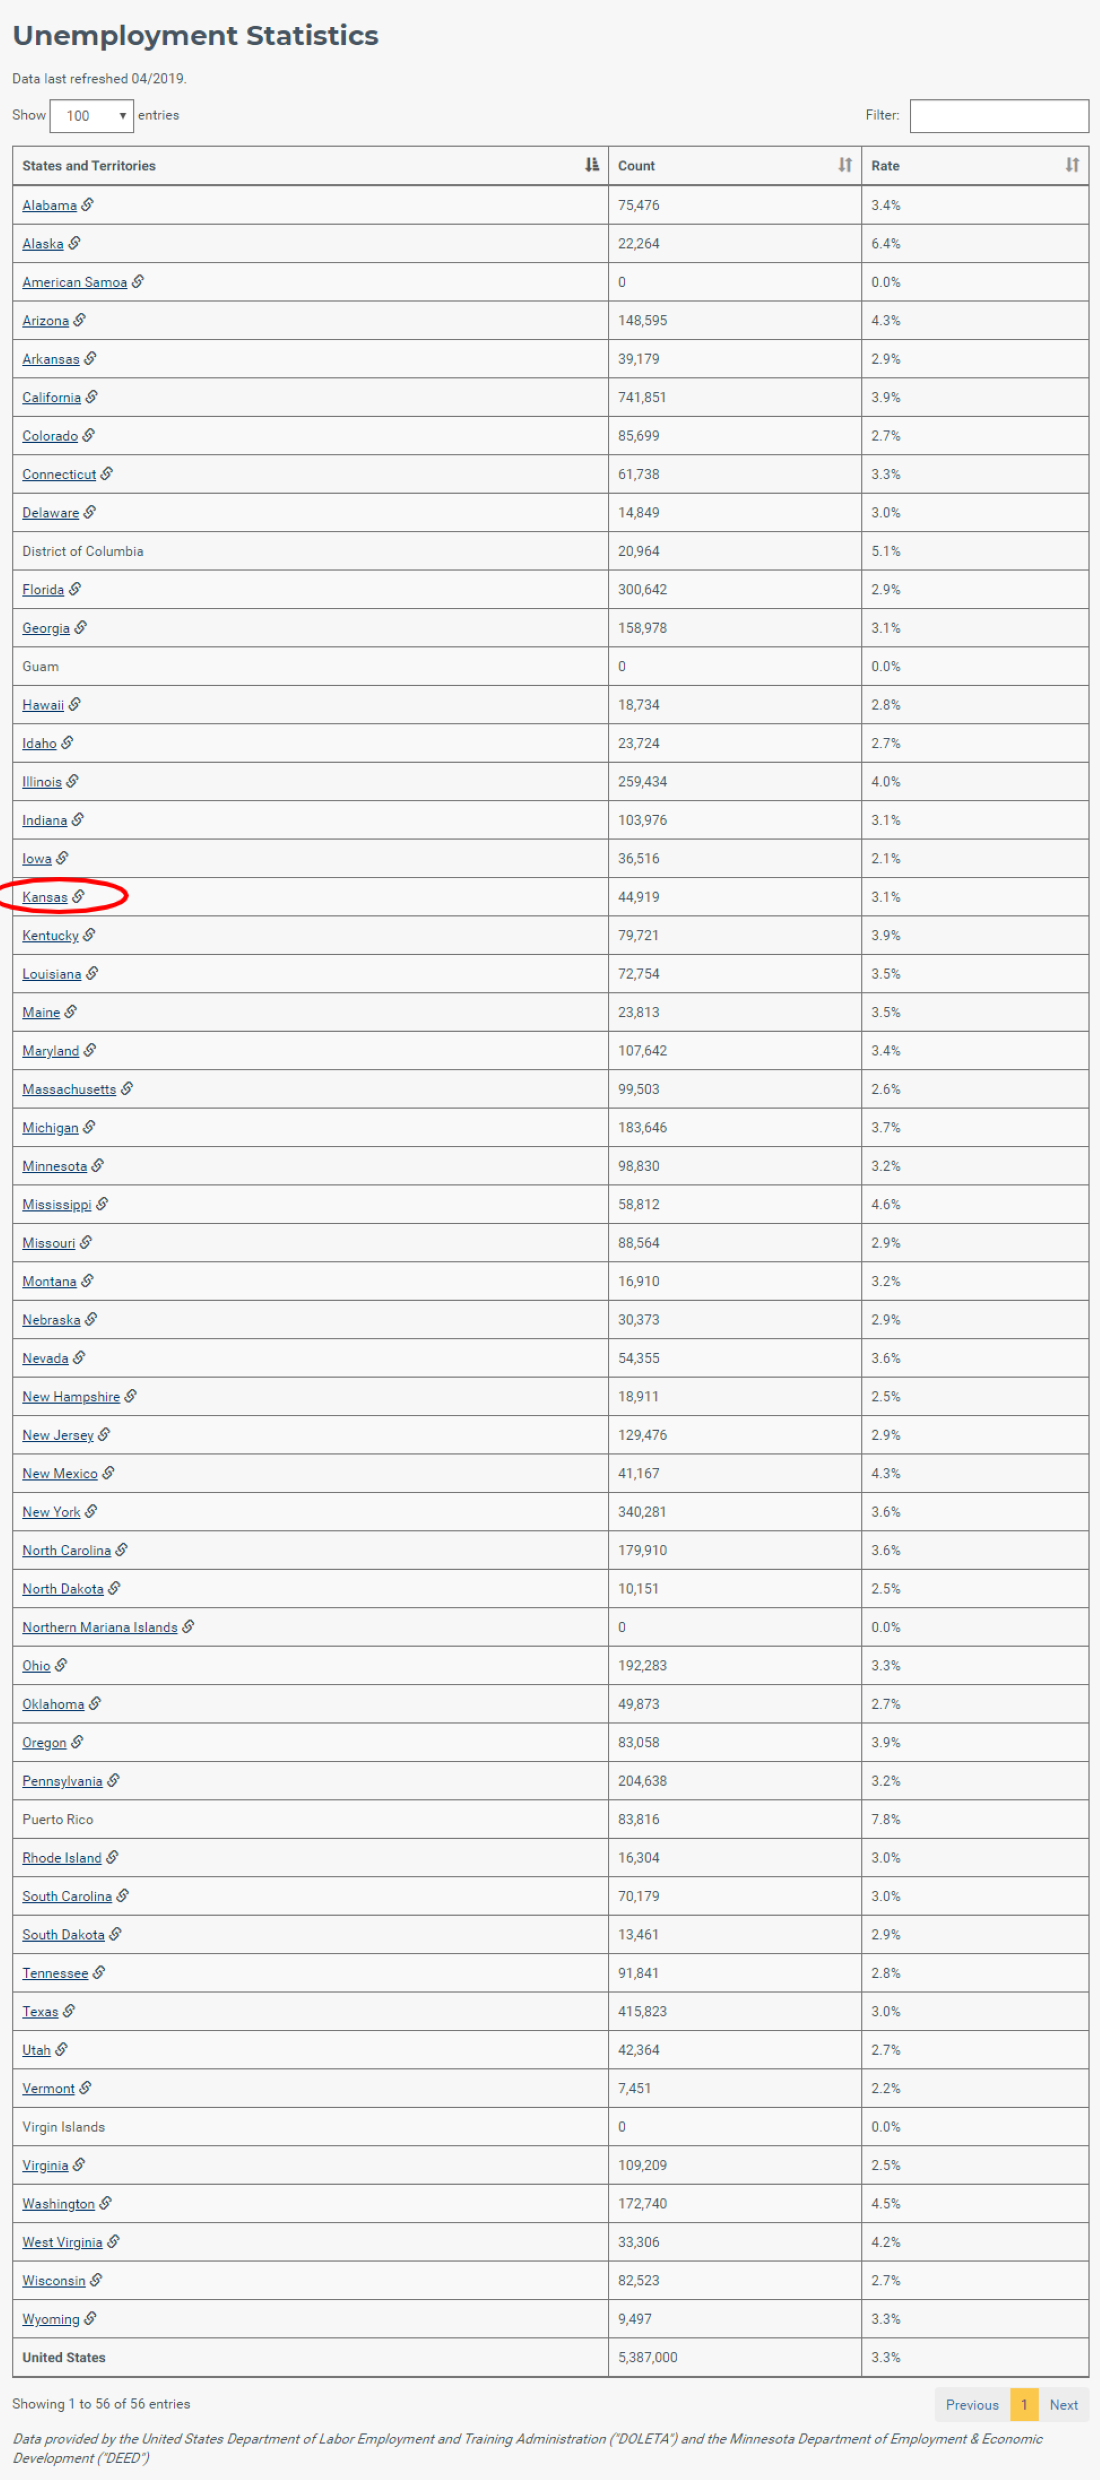The height and width of the screenshot is (2480, 1100).
Task: Go to the Previous page
Action: pyautogui.click(x=972, y=2405)
